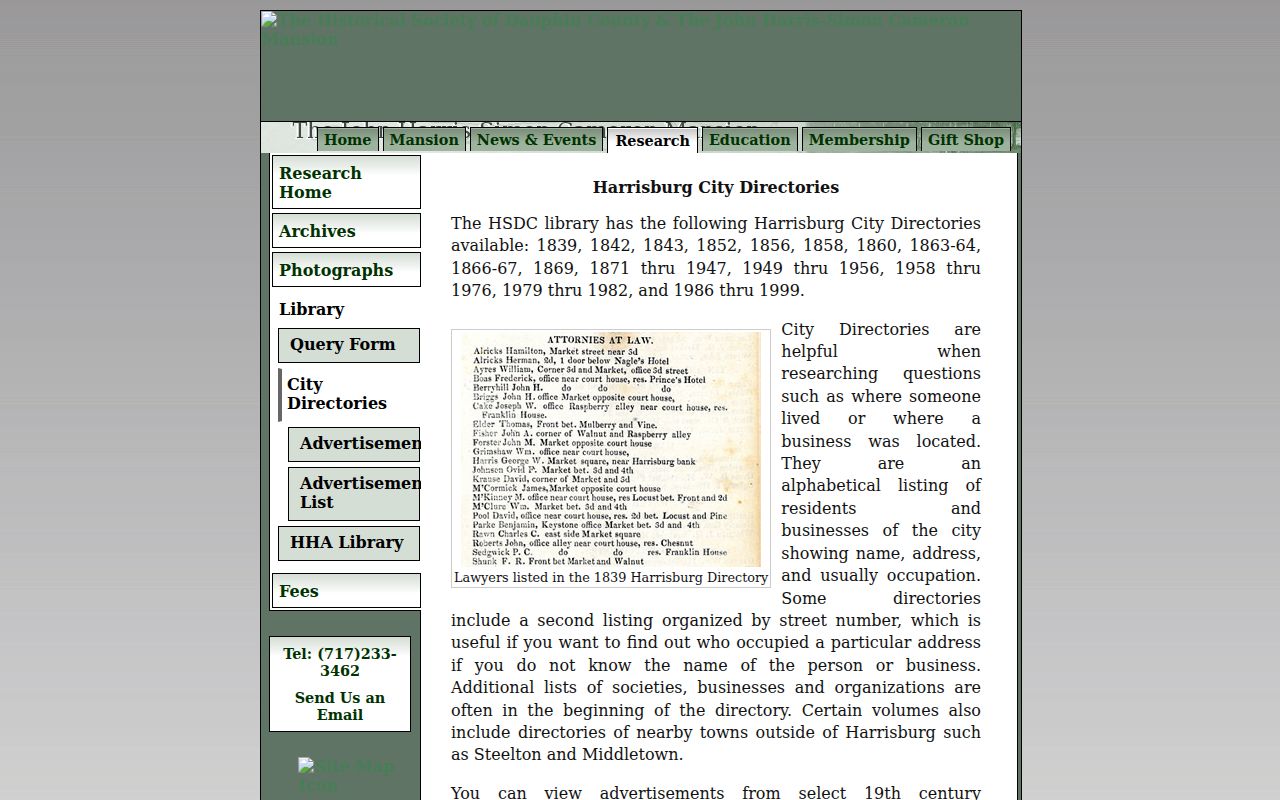Open the Archives sidebar link

(x=346, y=231)
